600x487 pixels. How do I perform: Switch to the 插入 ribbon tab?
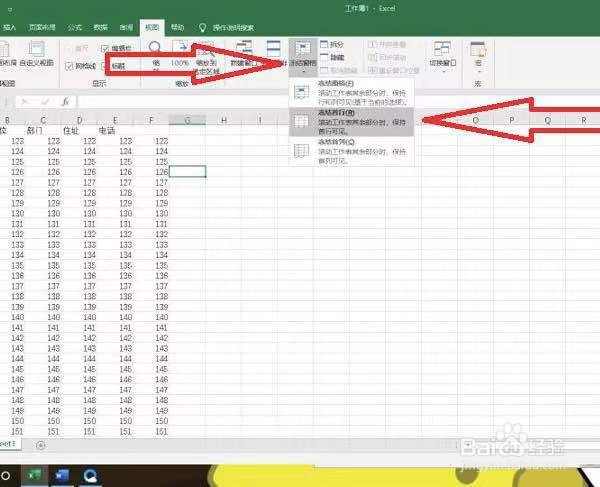[x=9, y=28]
